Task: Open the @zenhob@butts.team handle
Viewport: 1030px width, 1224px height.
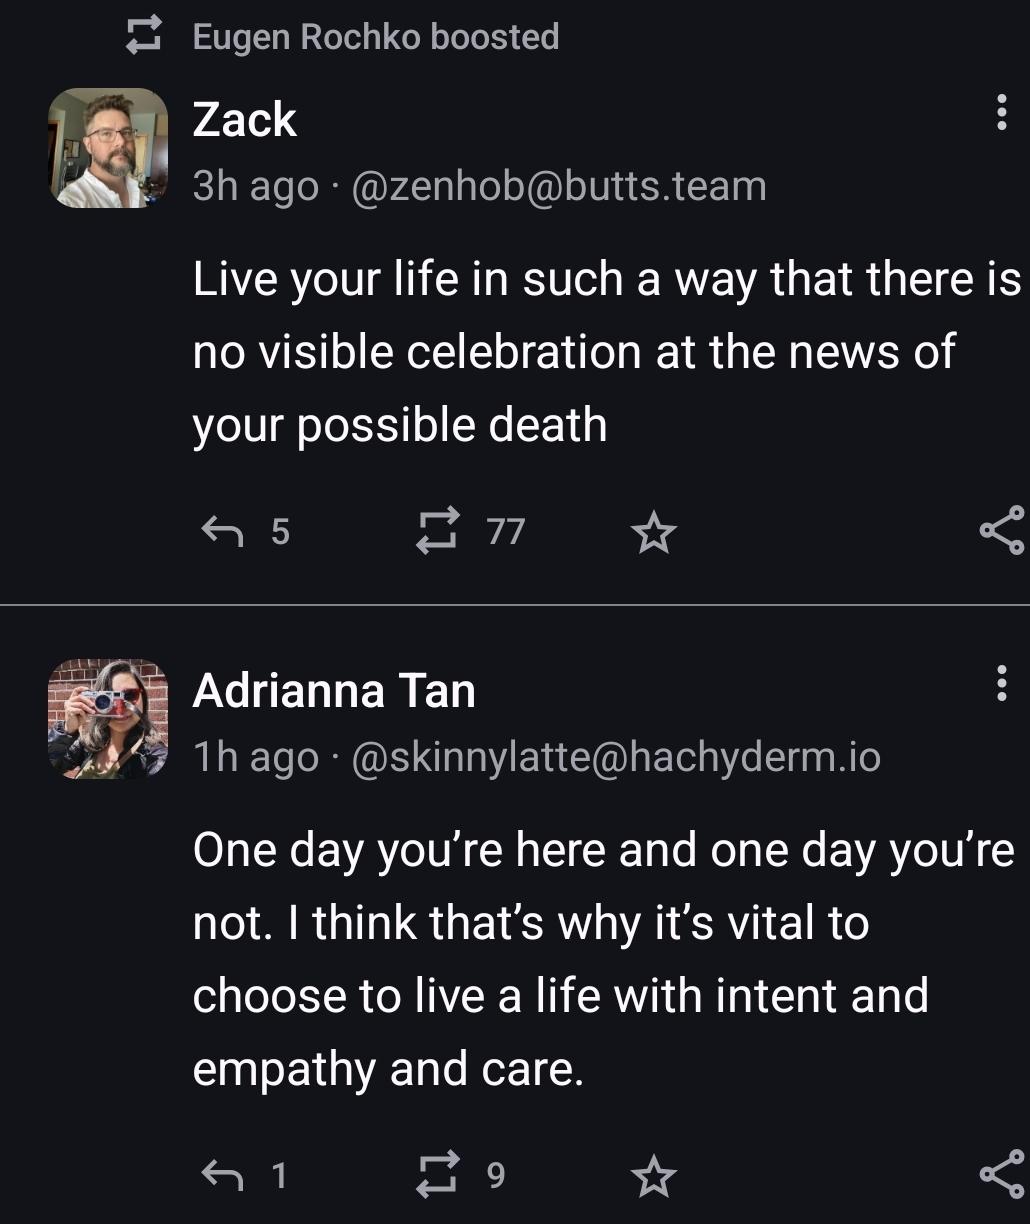Action: [x=559, y=186]
